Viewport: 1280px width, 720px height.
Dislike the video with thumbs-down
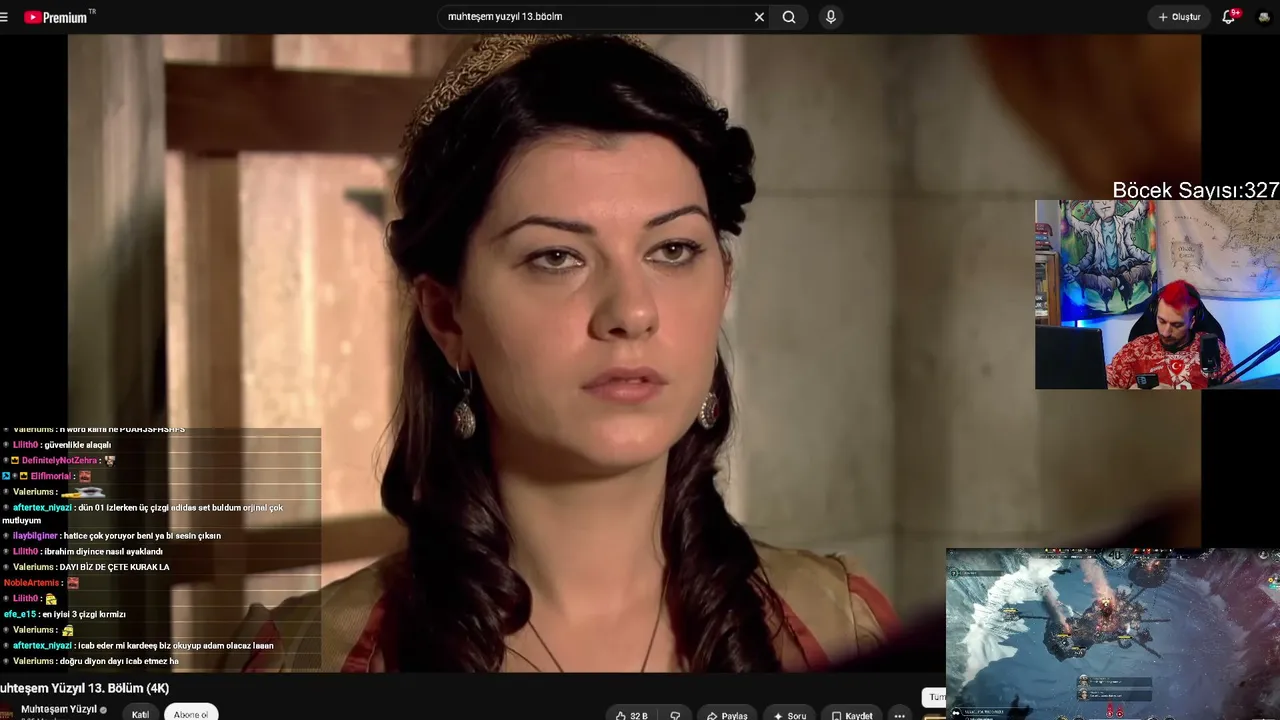click(x=676, y=715)
